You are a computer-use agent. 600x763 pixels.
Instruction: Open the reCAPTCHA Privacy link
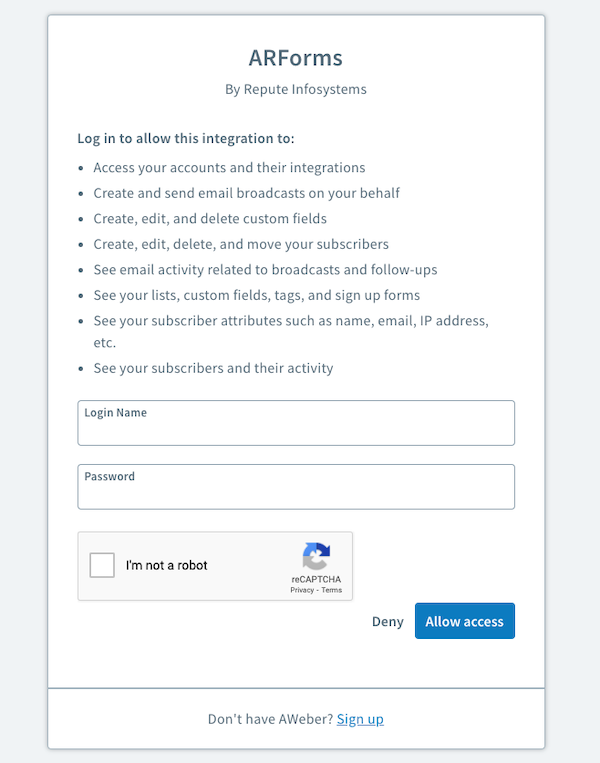click(302, 591)
